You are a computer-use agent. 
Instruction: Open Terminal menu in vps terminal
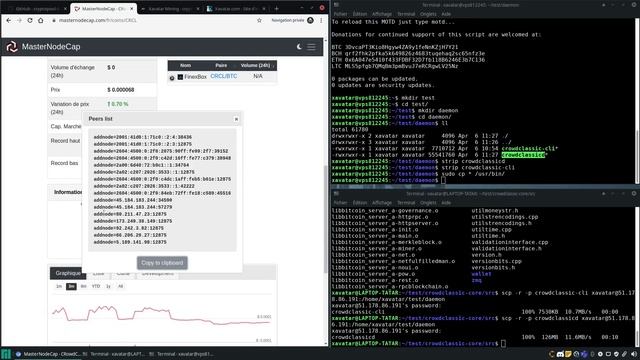406,14
